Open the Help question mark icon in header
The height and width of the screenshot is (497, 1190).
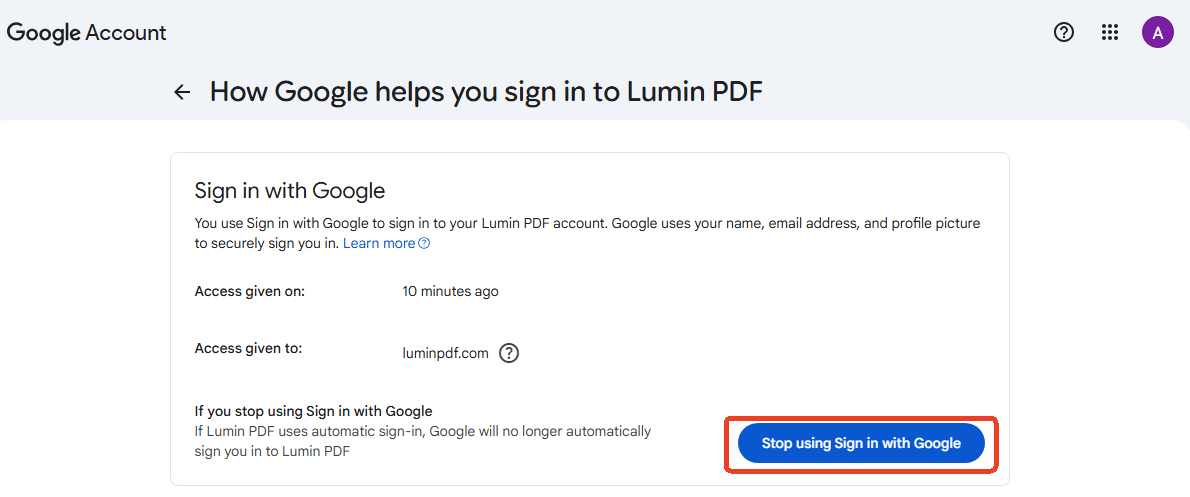point(1065,32)
